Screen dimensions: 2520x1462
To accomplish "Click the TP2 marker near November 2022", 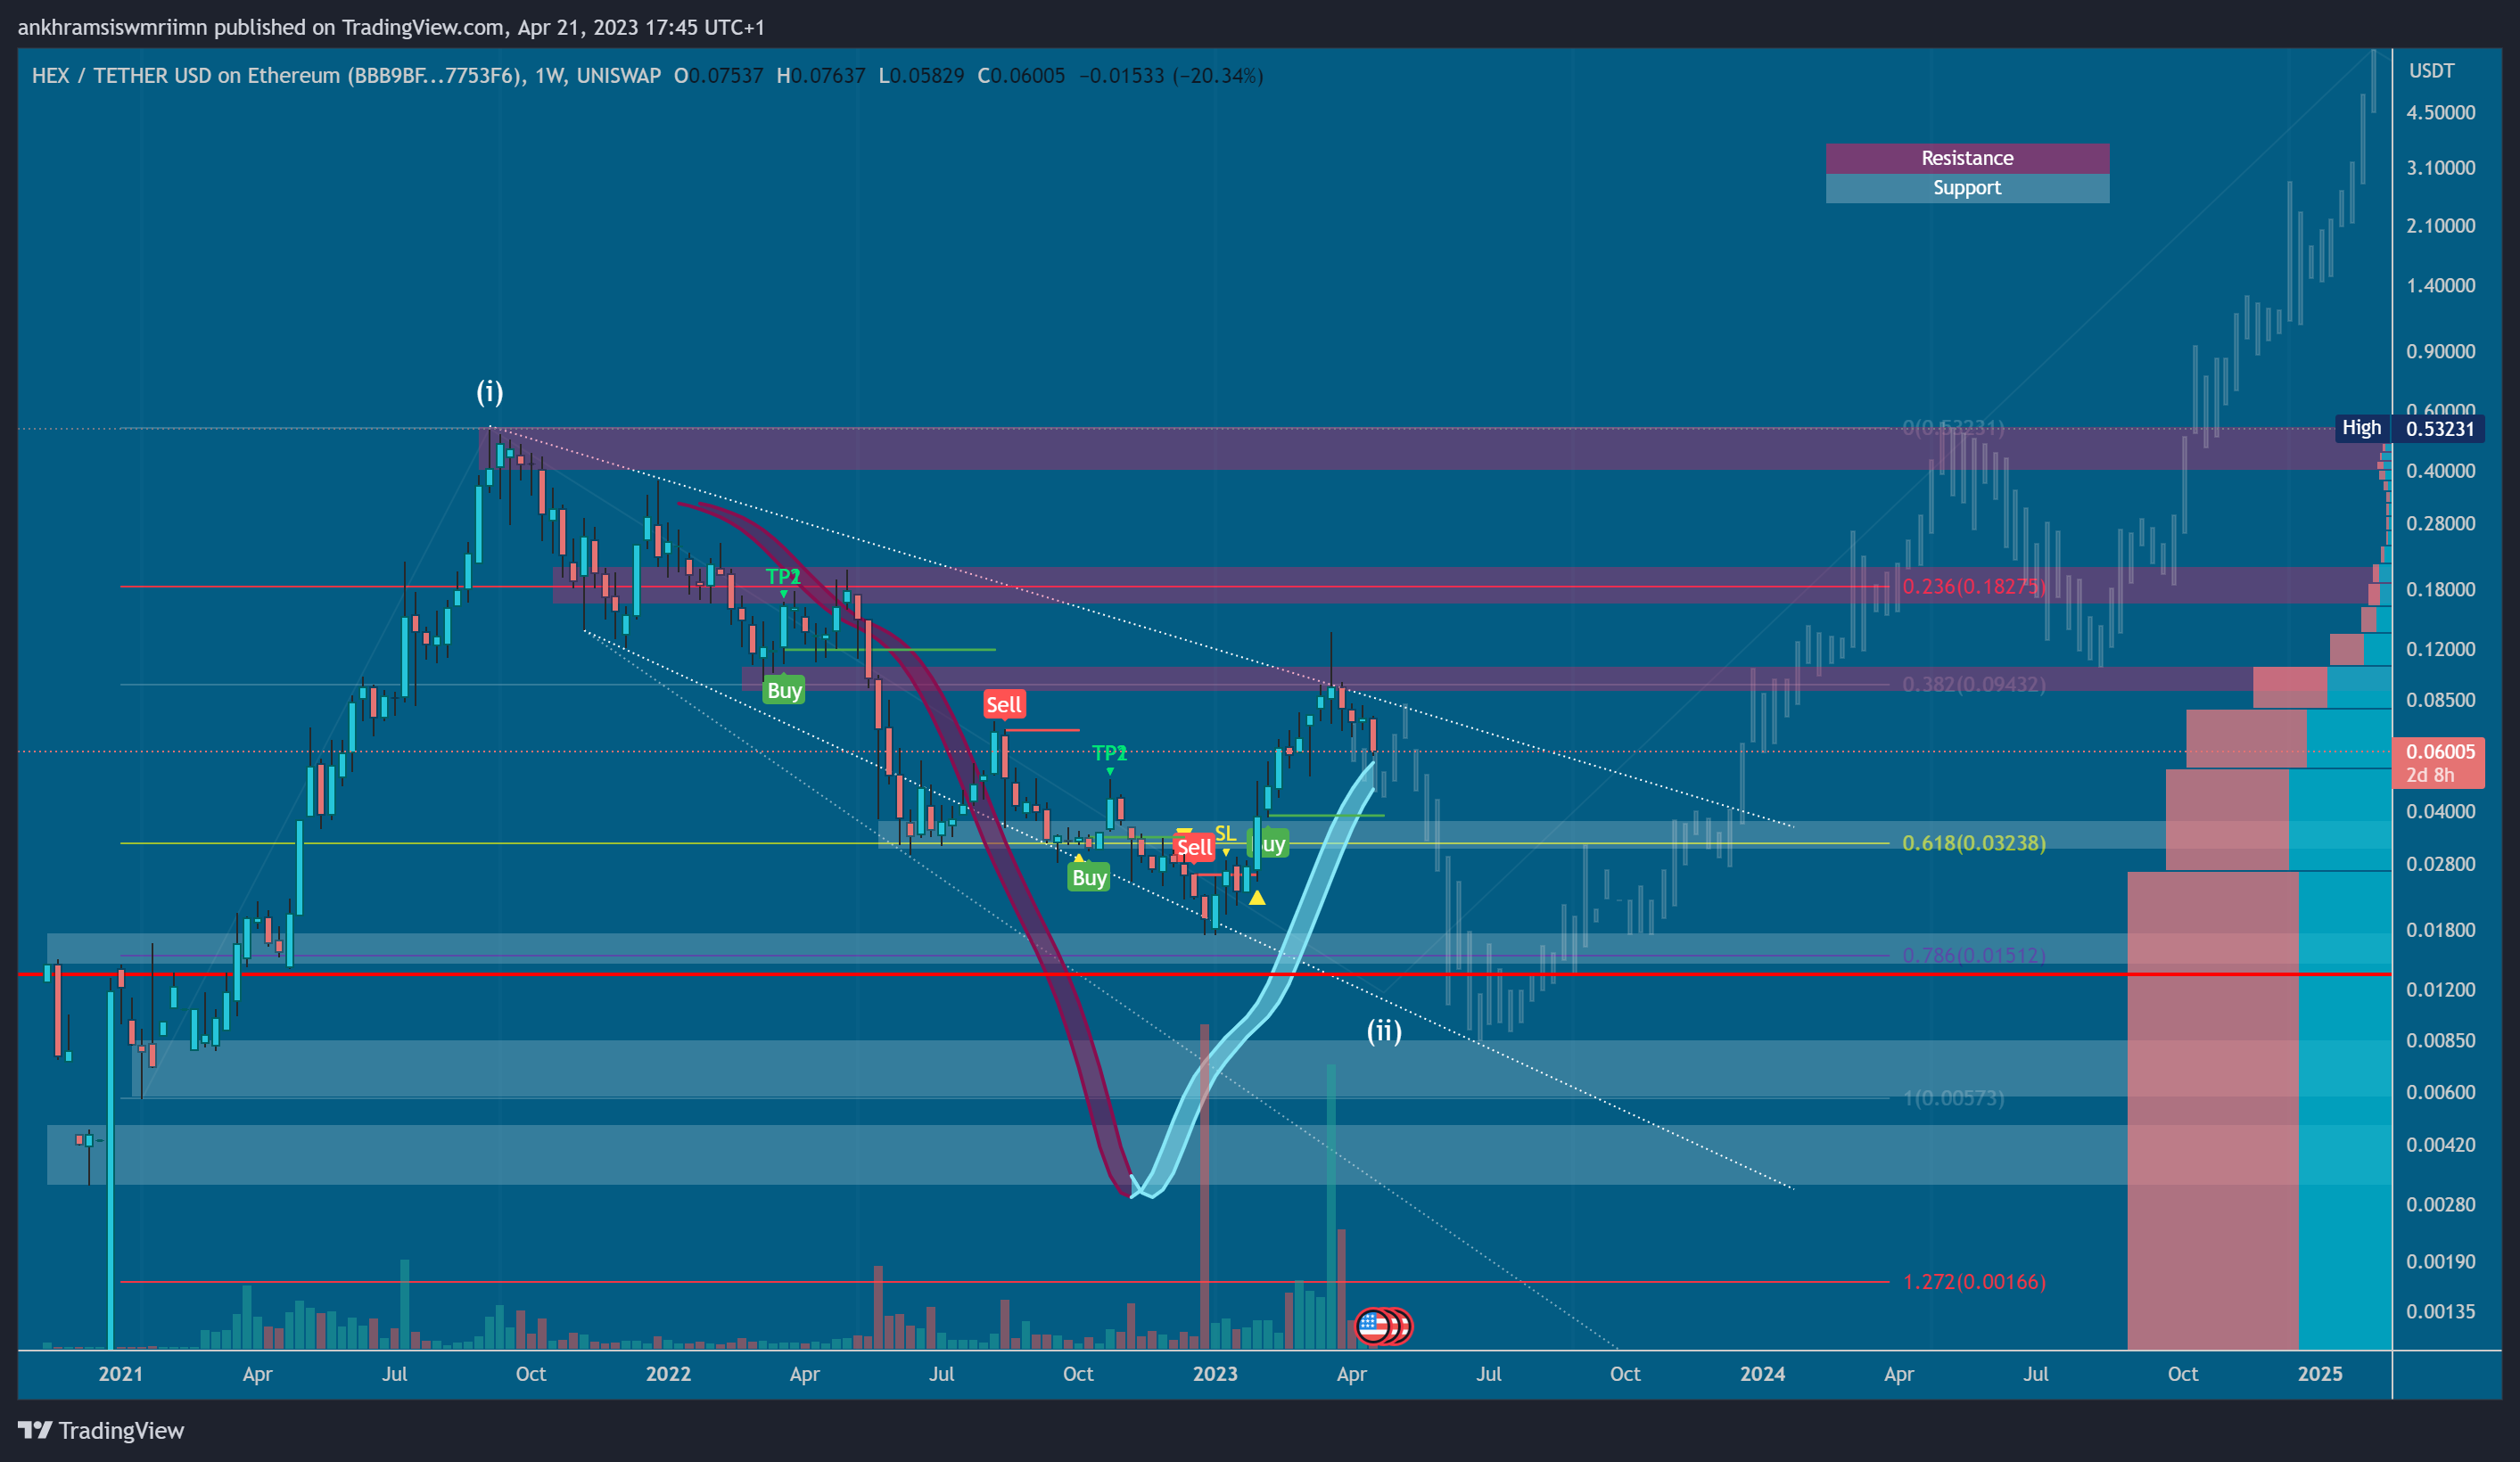I will tap(1109, 753).
